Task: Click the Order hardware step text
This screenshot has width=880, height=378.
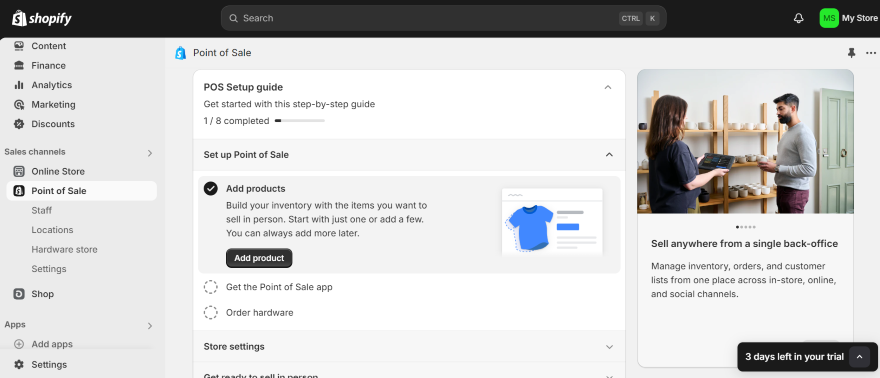Action: click(259, 312)
